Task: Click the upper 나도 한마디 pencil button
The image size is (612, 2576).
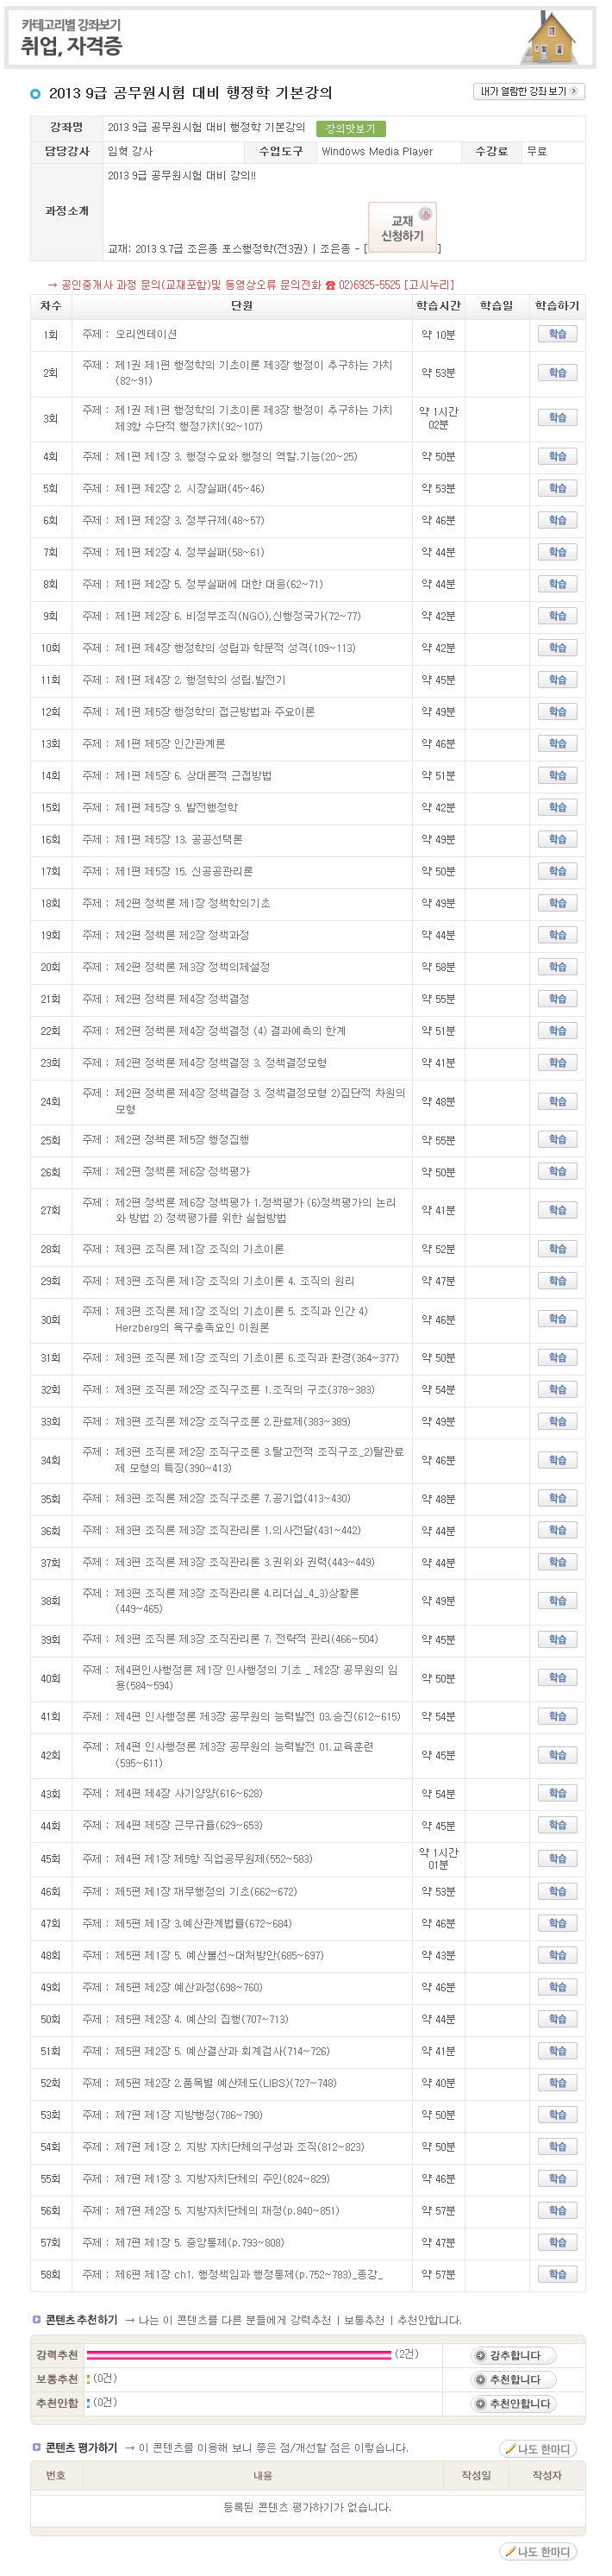Action: click(x=538, y=2448)
